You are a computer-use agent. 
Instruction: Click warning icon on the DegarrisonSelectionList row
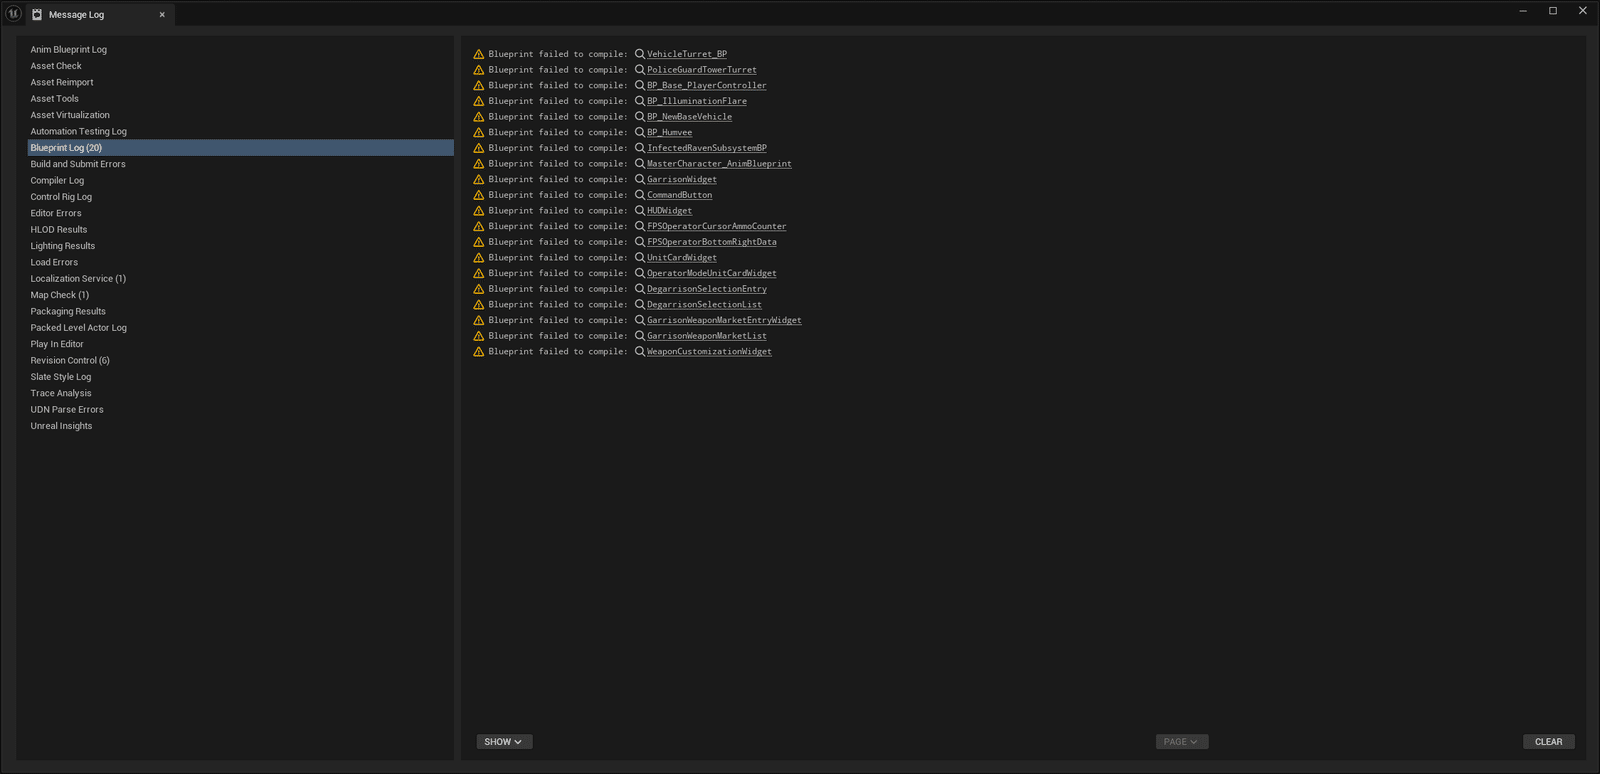[479, 305]
